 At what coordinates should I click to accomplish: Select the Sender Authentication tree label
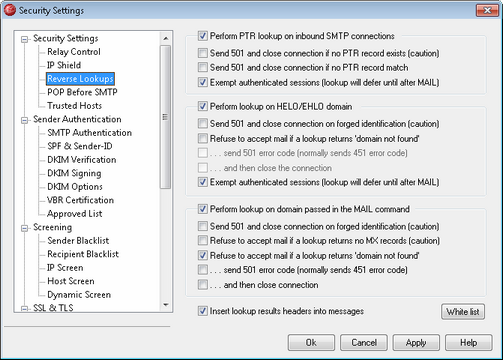(x=77, y=119)
